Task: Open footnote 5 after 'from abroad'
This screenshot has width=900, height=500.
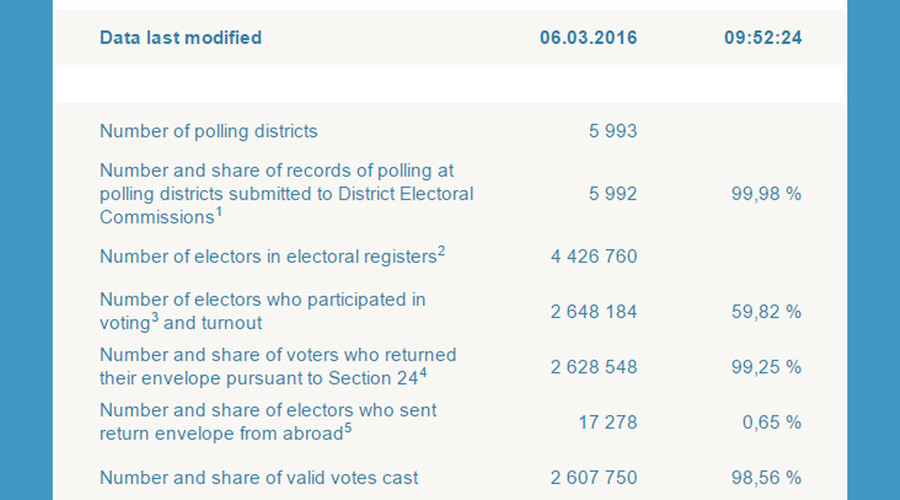Action: click(347, 428)
